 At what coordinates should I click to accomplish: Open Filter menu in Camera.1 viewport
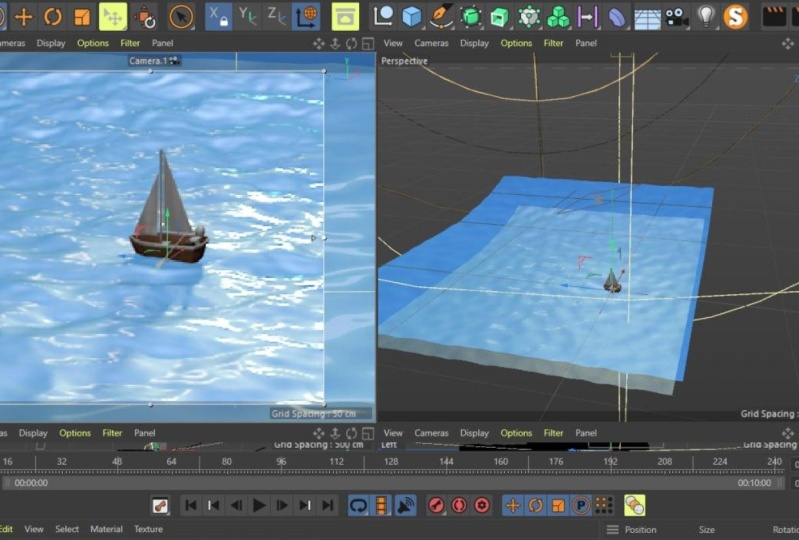(130, 43)
